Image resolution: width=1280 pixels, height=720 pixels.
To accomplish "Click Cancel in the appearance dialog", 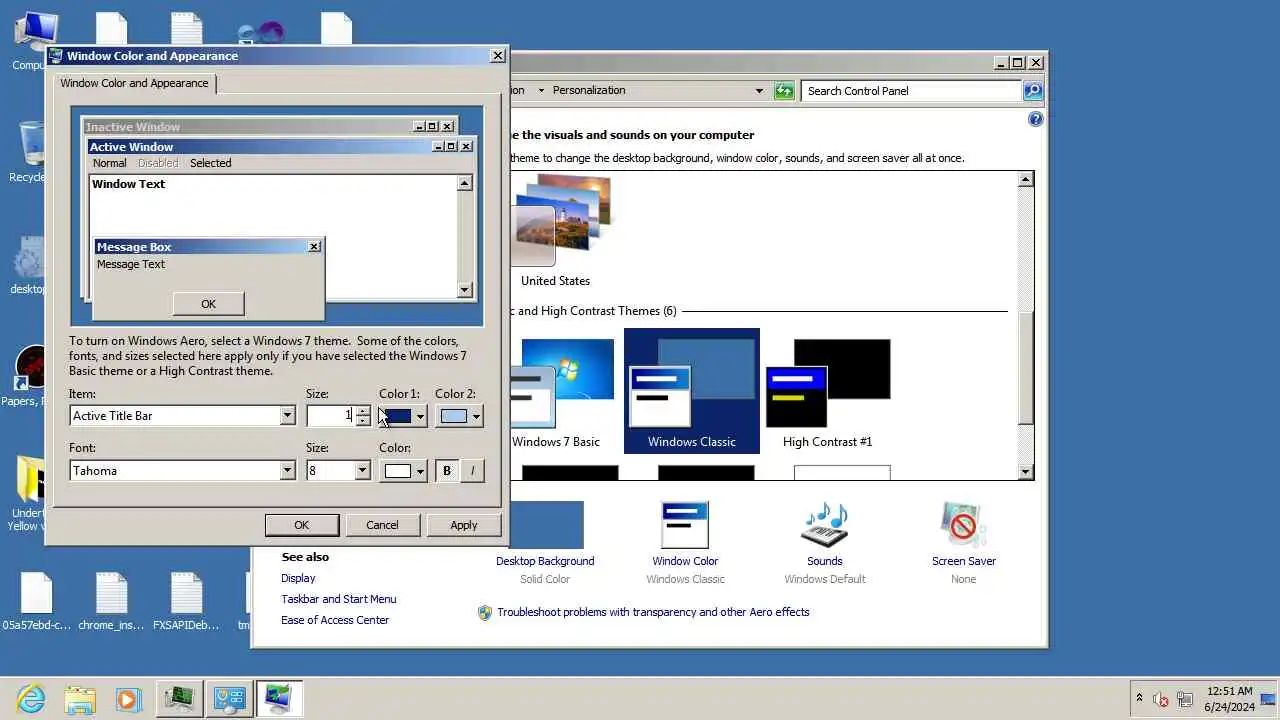I will pyautogui.click(x=382, y=525).
